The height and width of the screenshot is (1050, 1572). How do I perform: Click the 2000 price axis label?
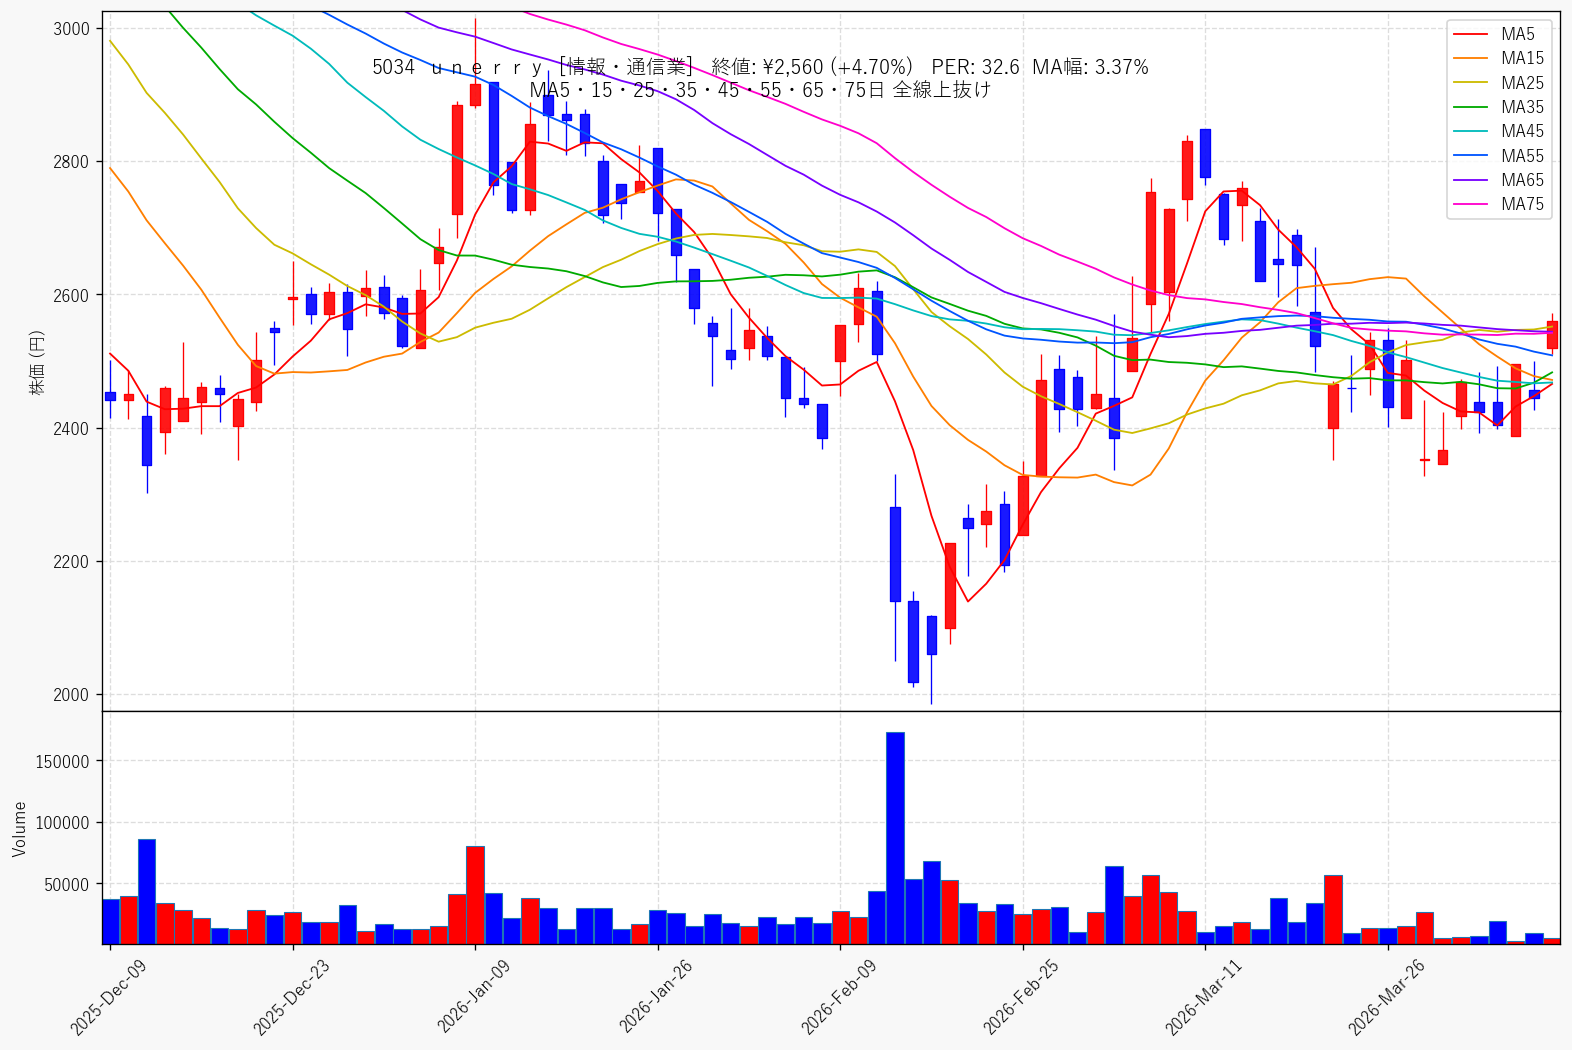pos(71,695)
